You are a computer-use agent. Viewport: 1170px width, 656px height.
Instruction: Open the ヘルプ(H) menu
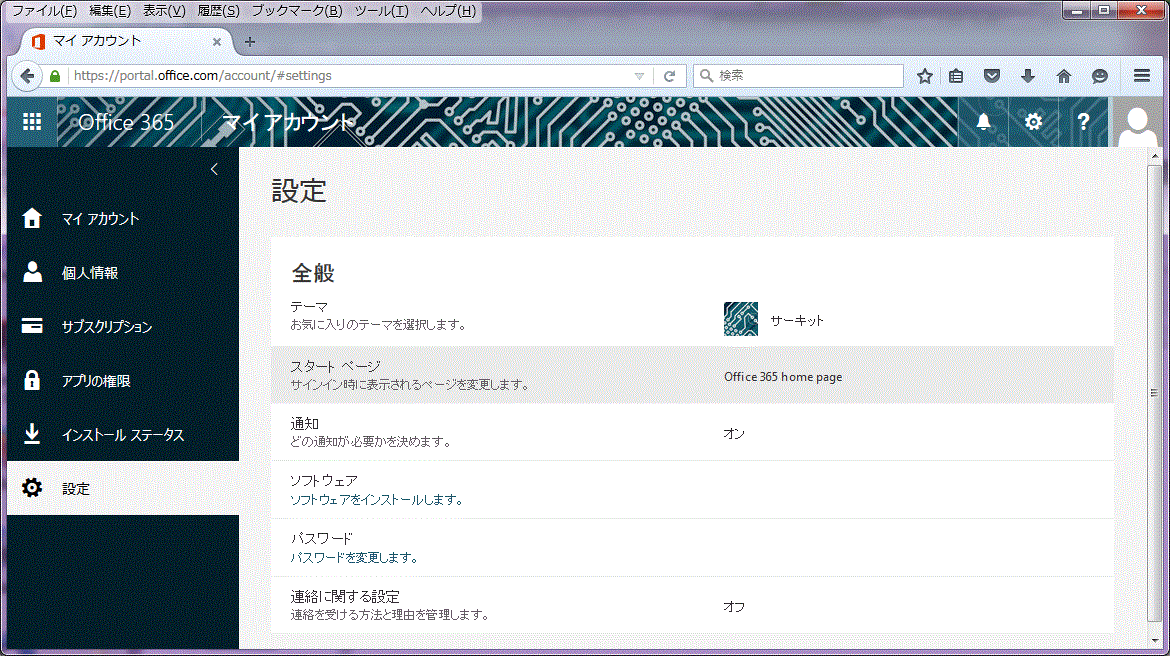coord(448,10)
